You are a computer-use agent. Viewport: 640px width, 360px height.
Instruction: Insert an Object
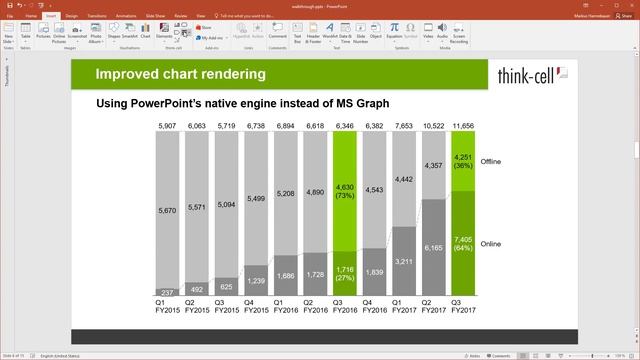point(376,31)
